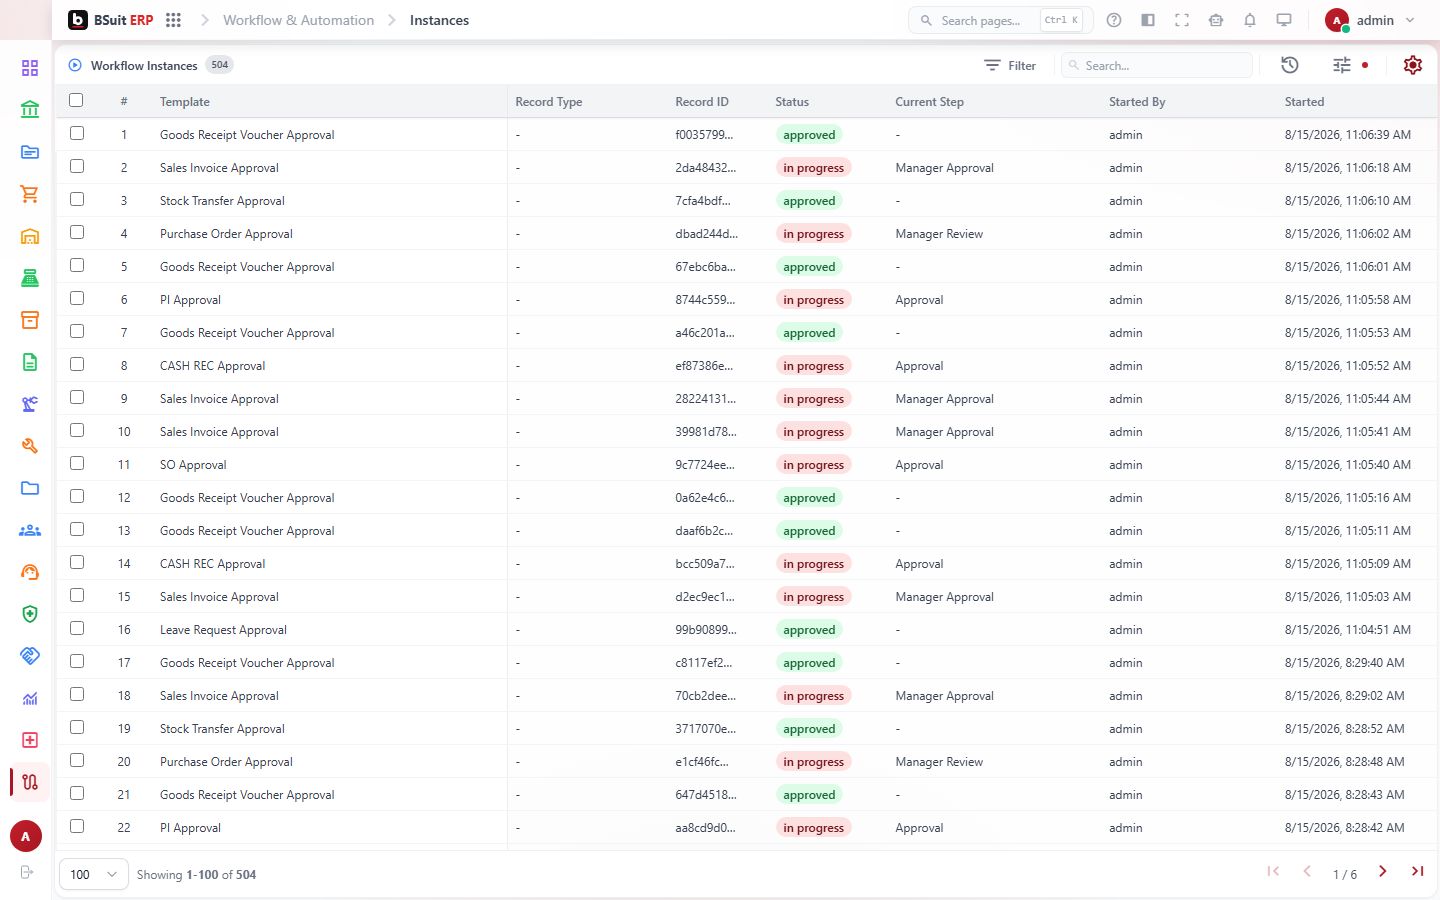The image size is (1440, 900).
Task: Sort by the Status column header
Action: coord(792,102)
